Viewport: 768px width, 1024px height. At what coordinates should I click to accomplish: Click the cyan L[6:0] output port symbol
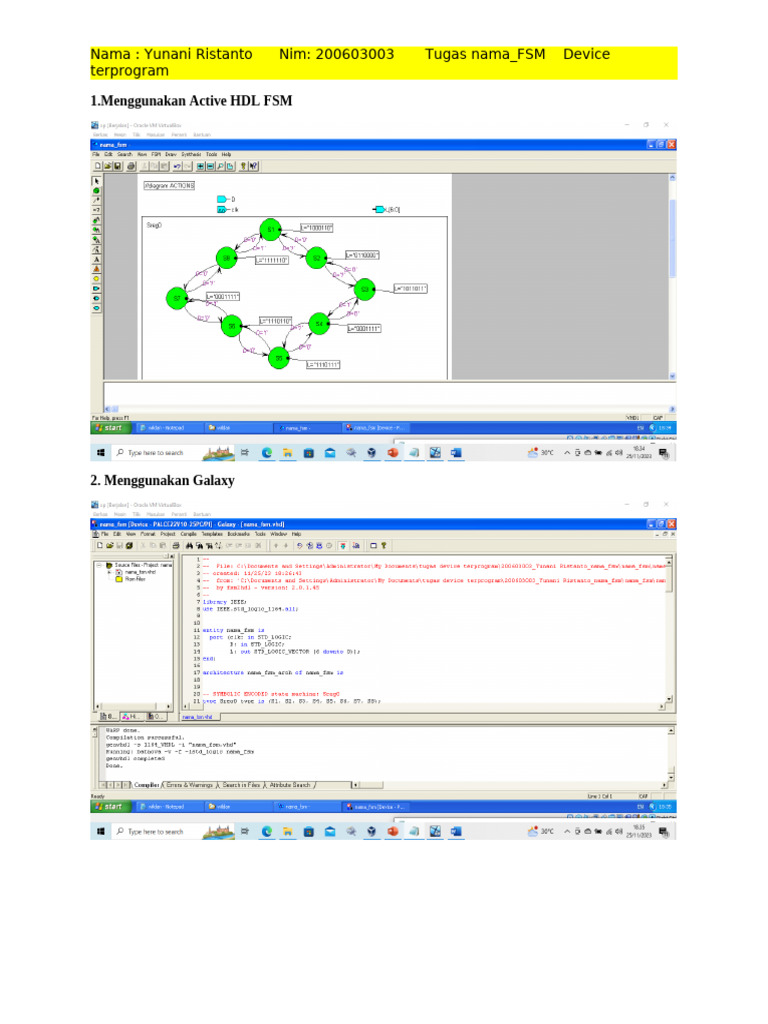[379, 210]
